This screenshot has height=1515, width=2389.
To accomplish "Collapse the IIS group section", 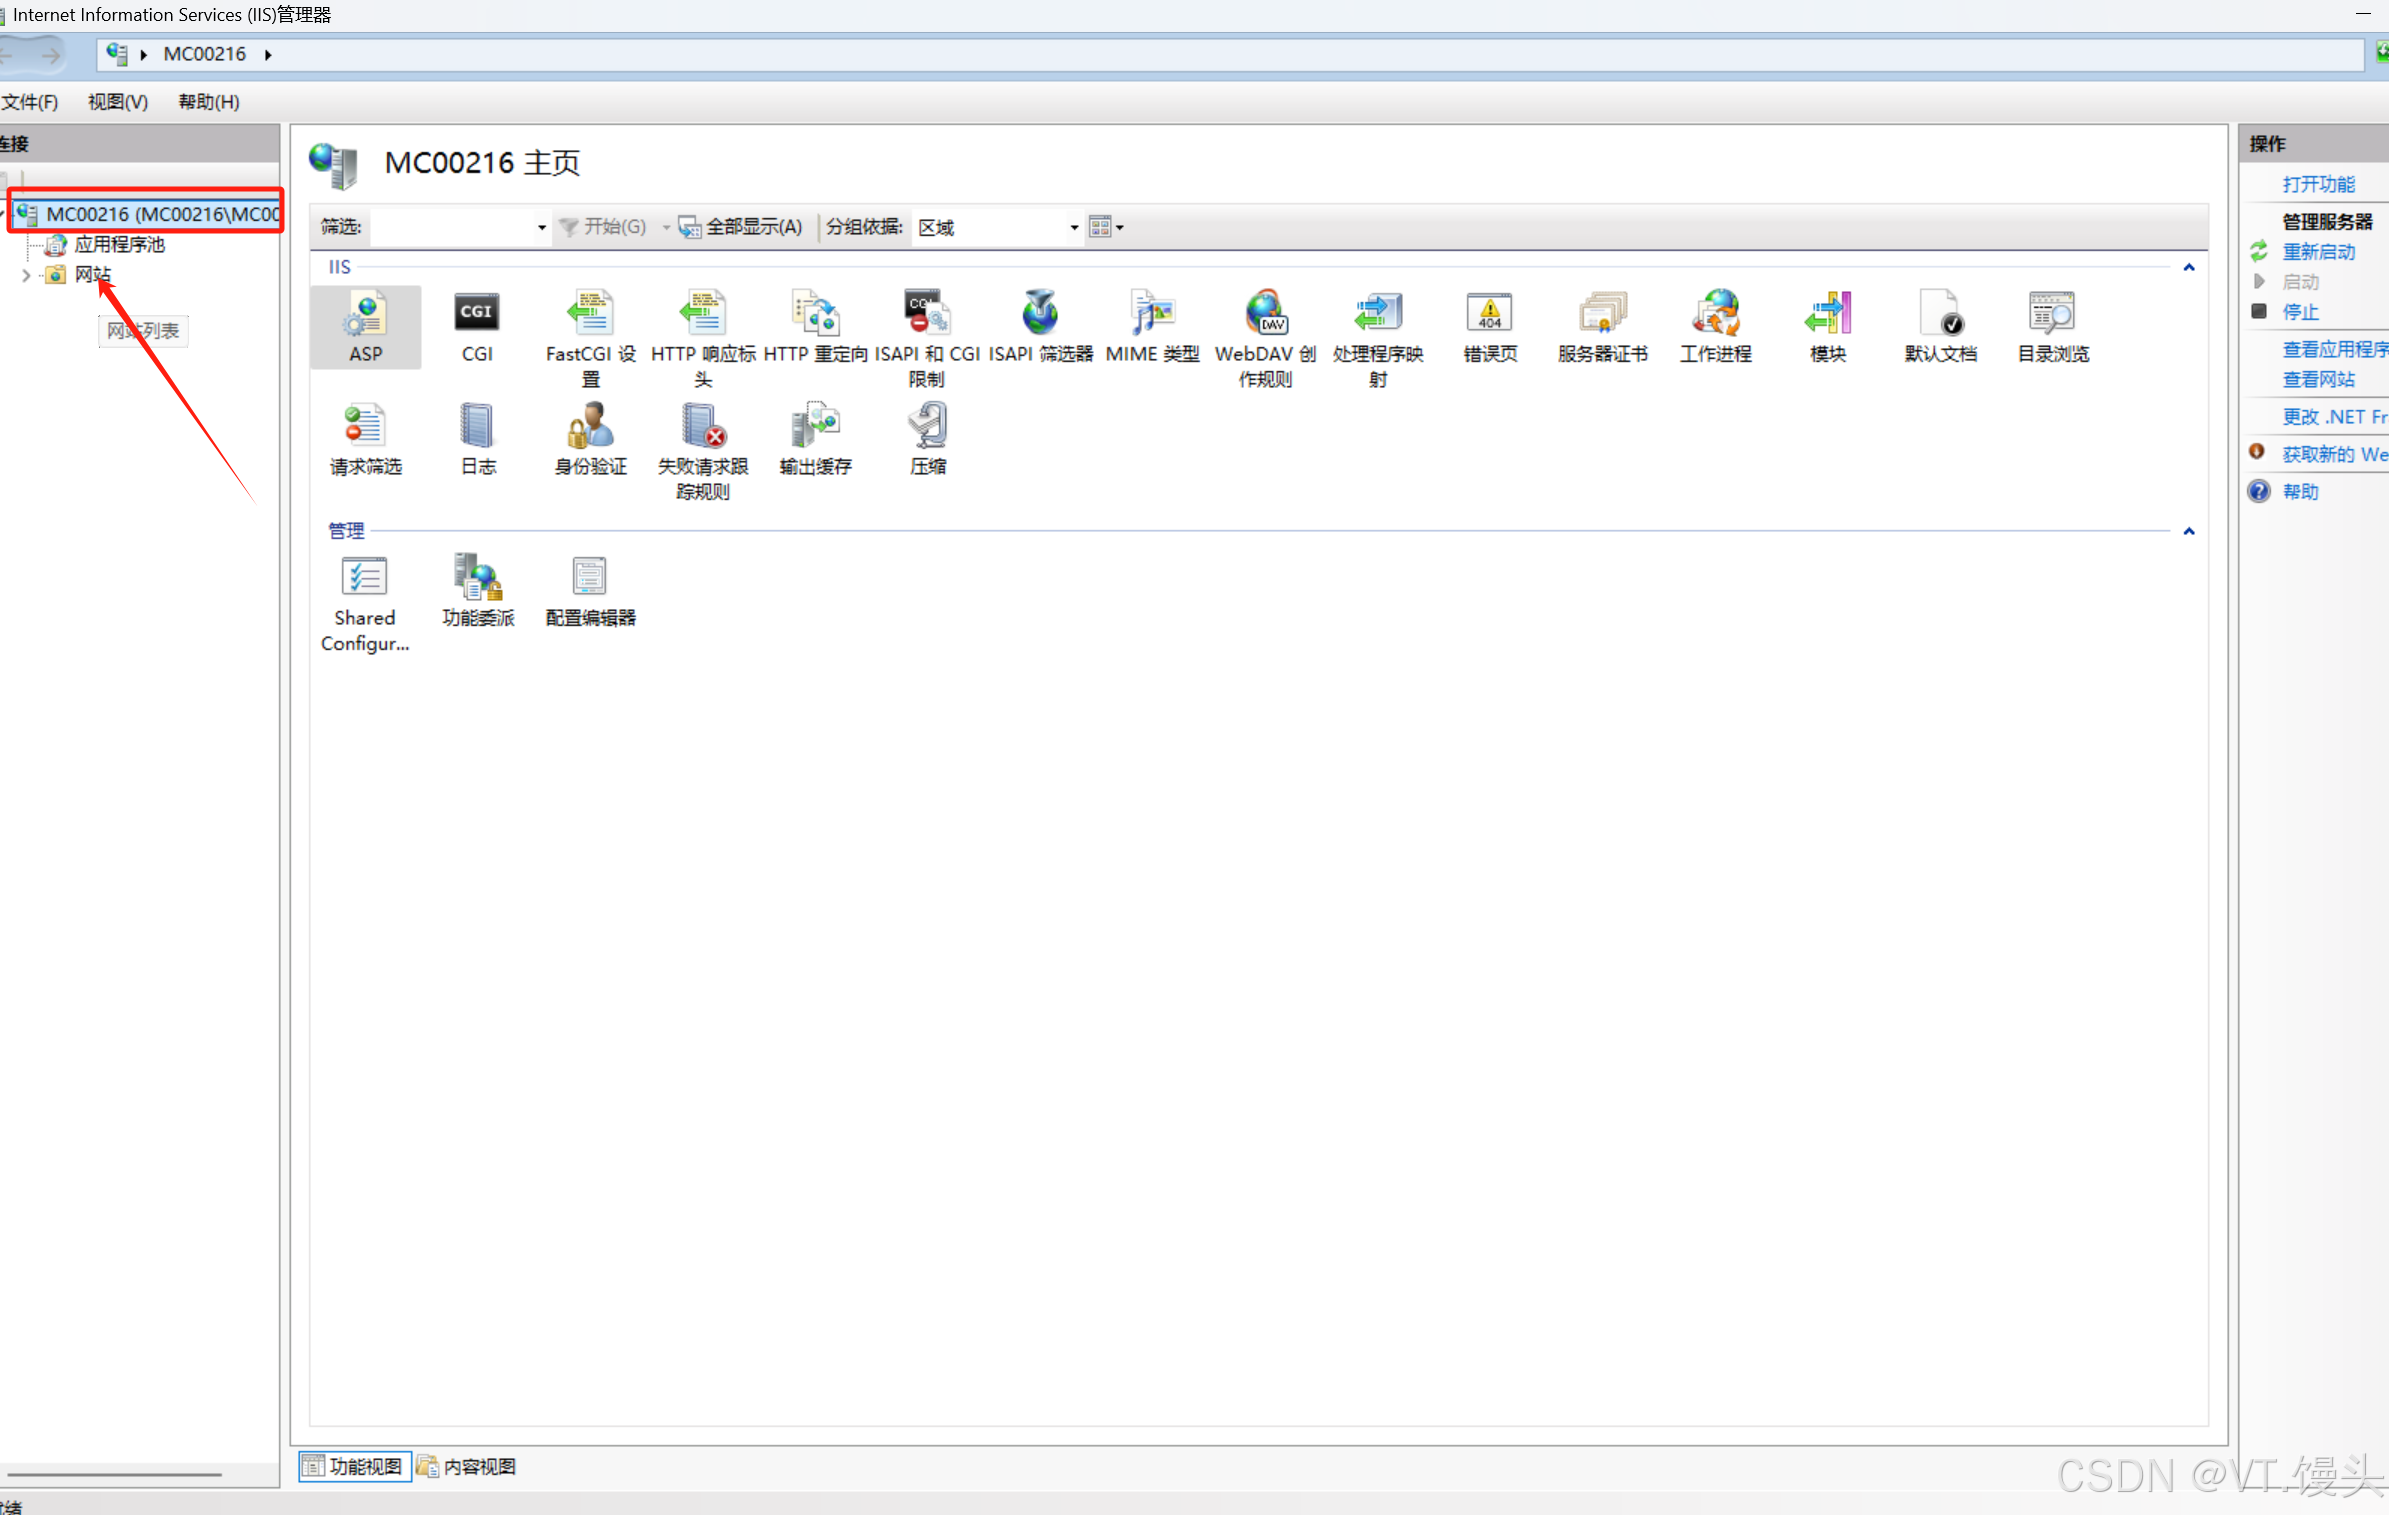I will point(2188,268).
